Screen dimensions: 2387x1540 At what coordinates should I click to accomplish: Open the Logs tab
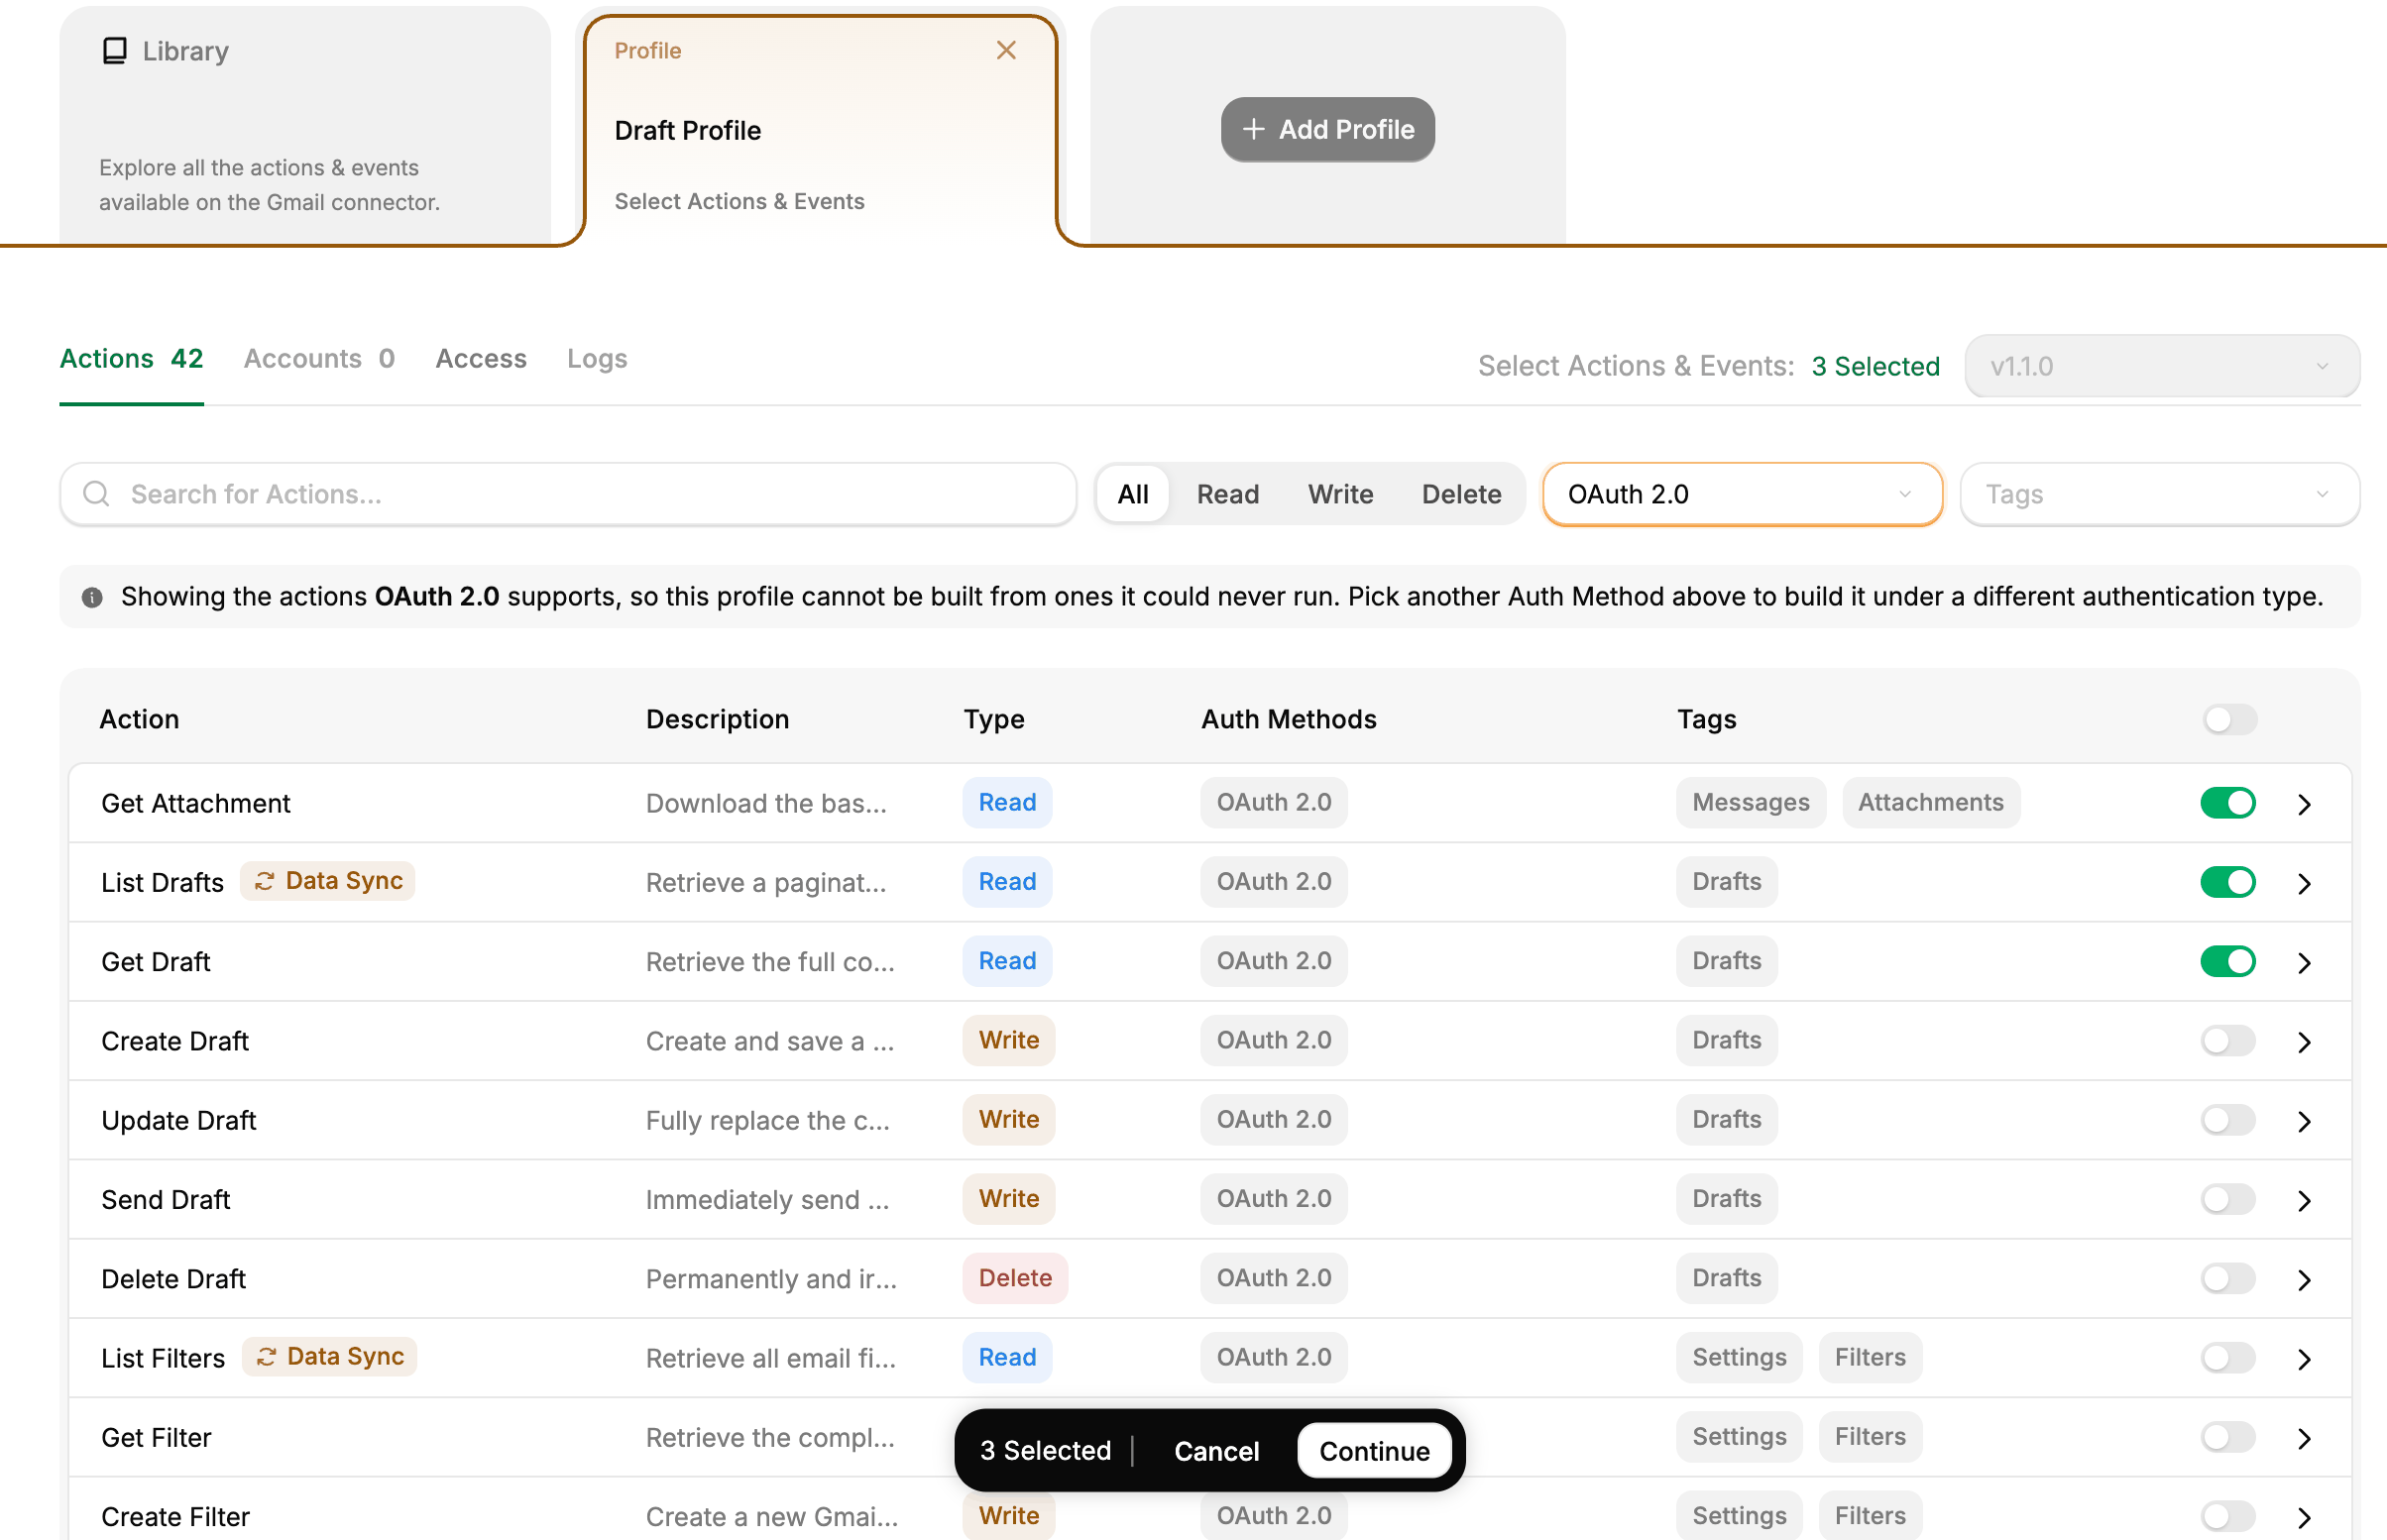tap(597, 359)
